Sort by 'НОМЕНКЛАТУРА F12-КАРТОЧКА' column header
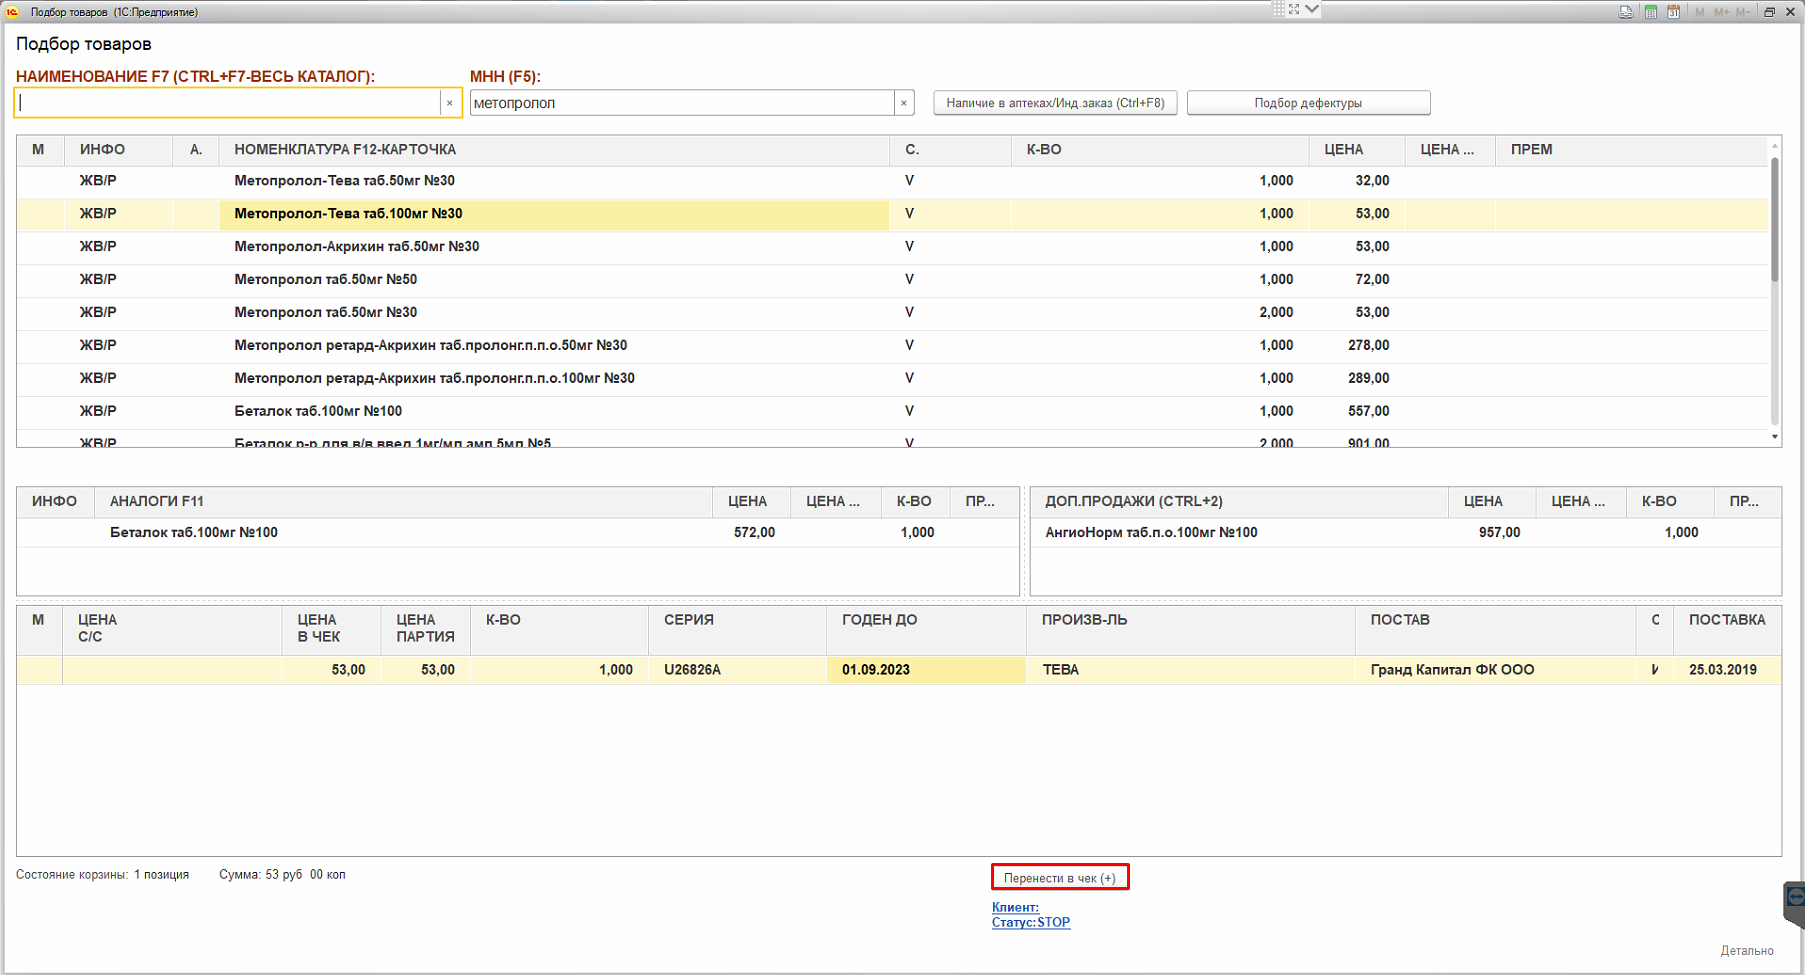Image resolution: width=1805 pixels, height=975 pixels. pos(345,150)
